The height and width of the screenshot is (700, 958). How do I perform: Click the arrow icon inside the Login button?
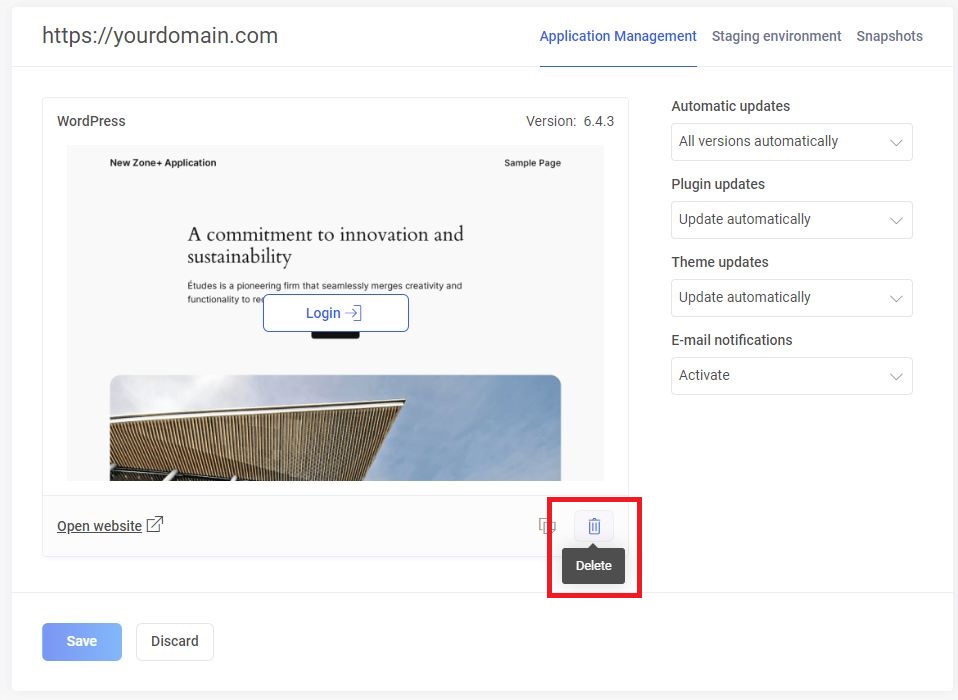pyautogui.click(x=353, y=313)
